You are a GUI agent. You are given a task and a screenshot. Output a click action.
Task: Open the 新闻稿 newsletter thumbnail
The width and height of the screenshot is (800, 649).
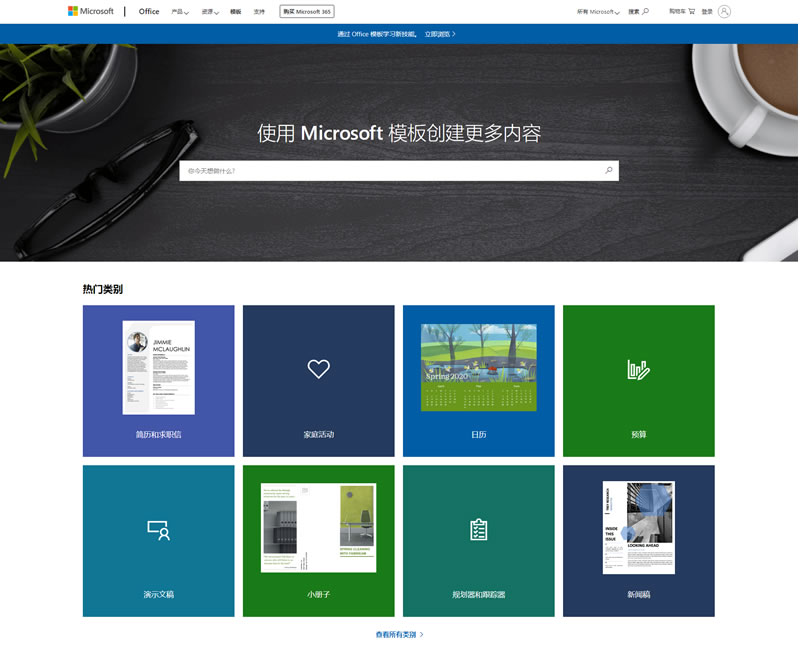[x=639, y=528]
